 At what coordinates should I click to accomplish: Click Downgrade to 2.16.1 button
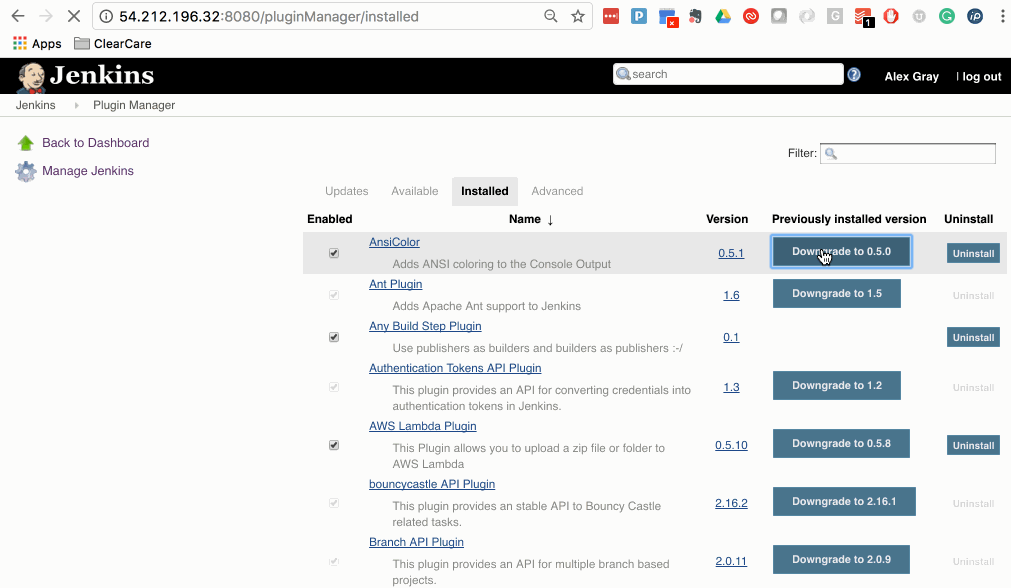point(844,502)
